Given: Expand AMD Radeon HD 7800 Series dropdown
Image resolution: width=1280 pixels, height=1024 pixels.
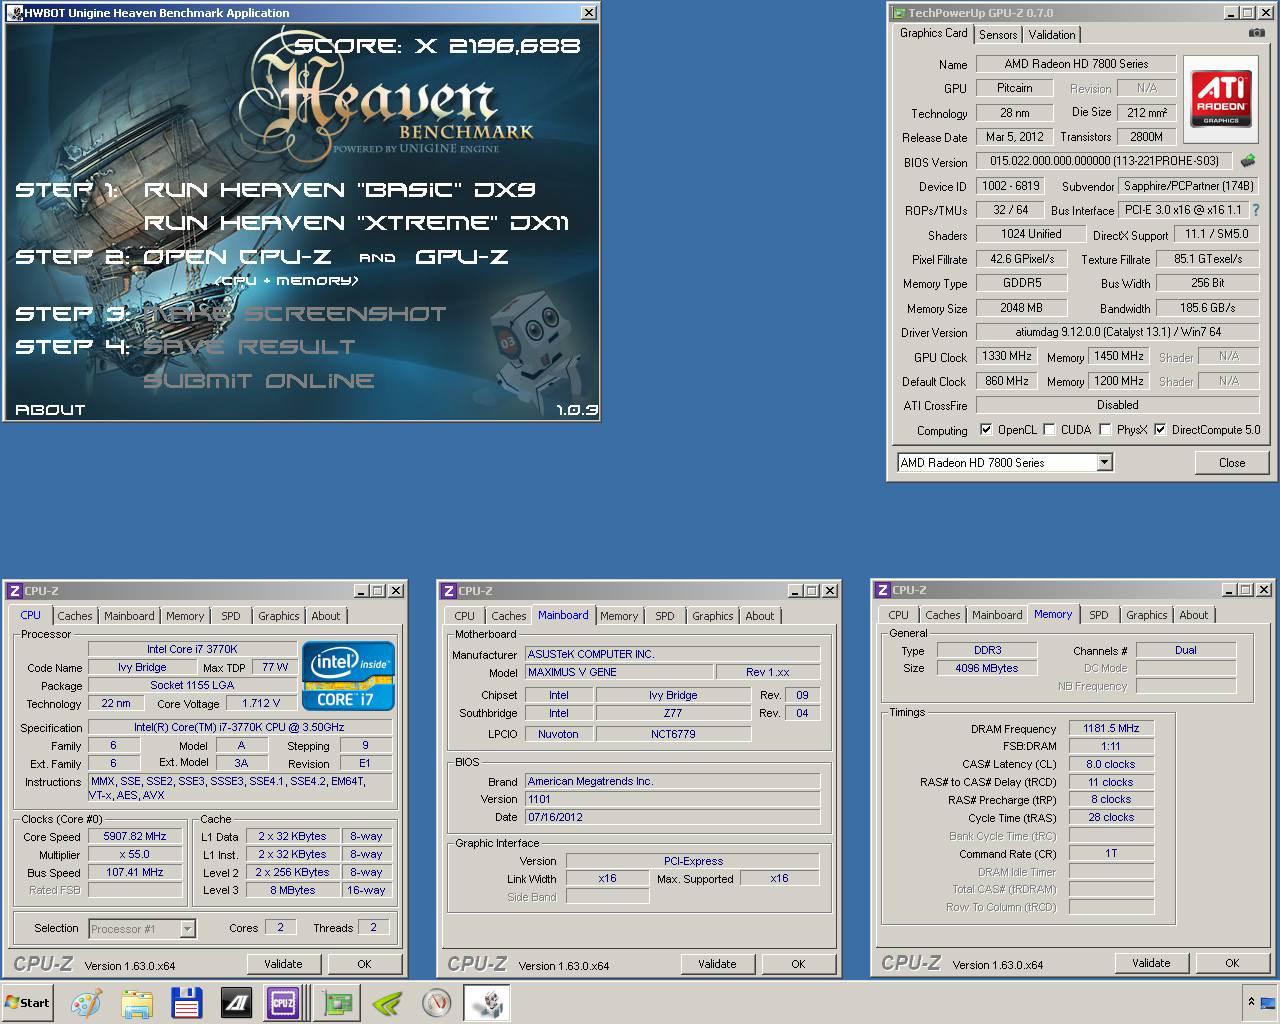Looking at the screenshot, I should pos(1104,462).
